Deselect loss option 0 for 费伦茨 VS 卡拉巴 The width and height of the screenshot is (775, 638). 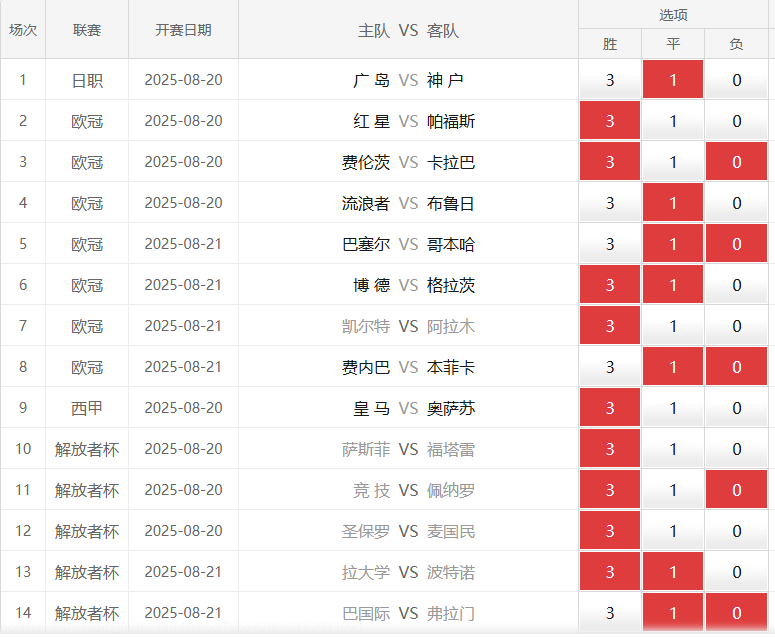pos(736,162)
